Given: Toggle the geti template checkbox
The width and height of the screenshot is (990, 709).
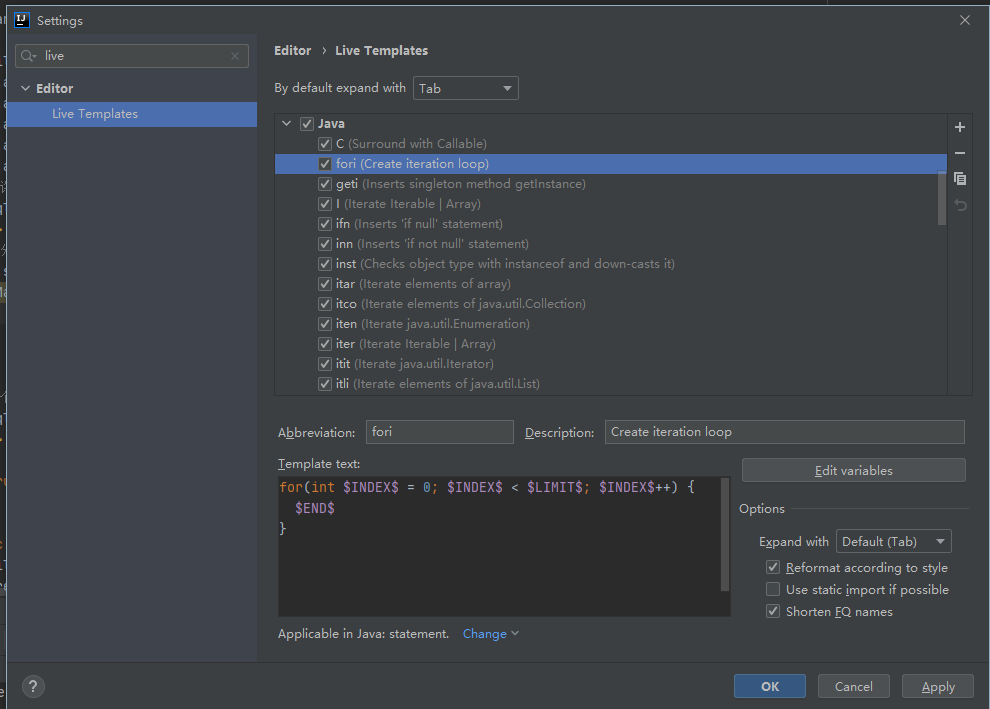Looking at the screenshot, I should (x=325, y=184).
